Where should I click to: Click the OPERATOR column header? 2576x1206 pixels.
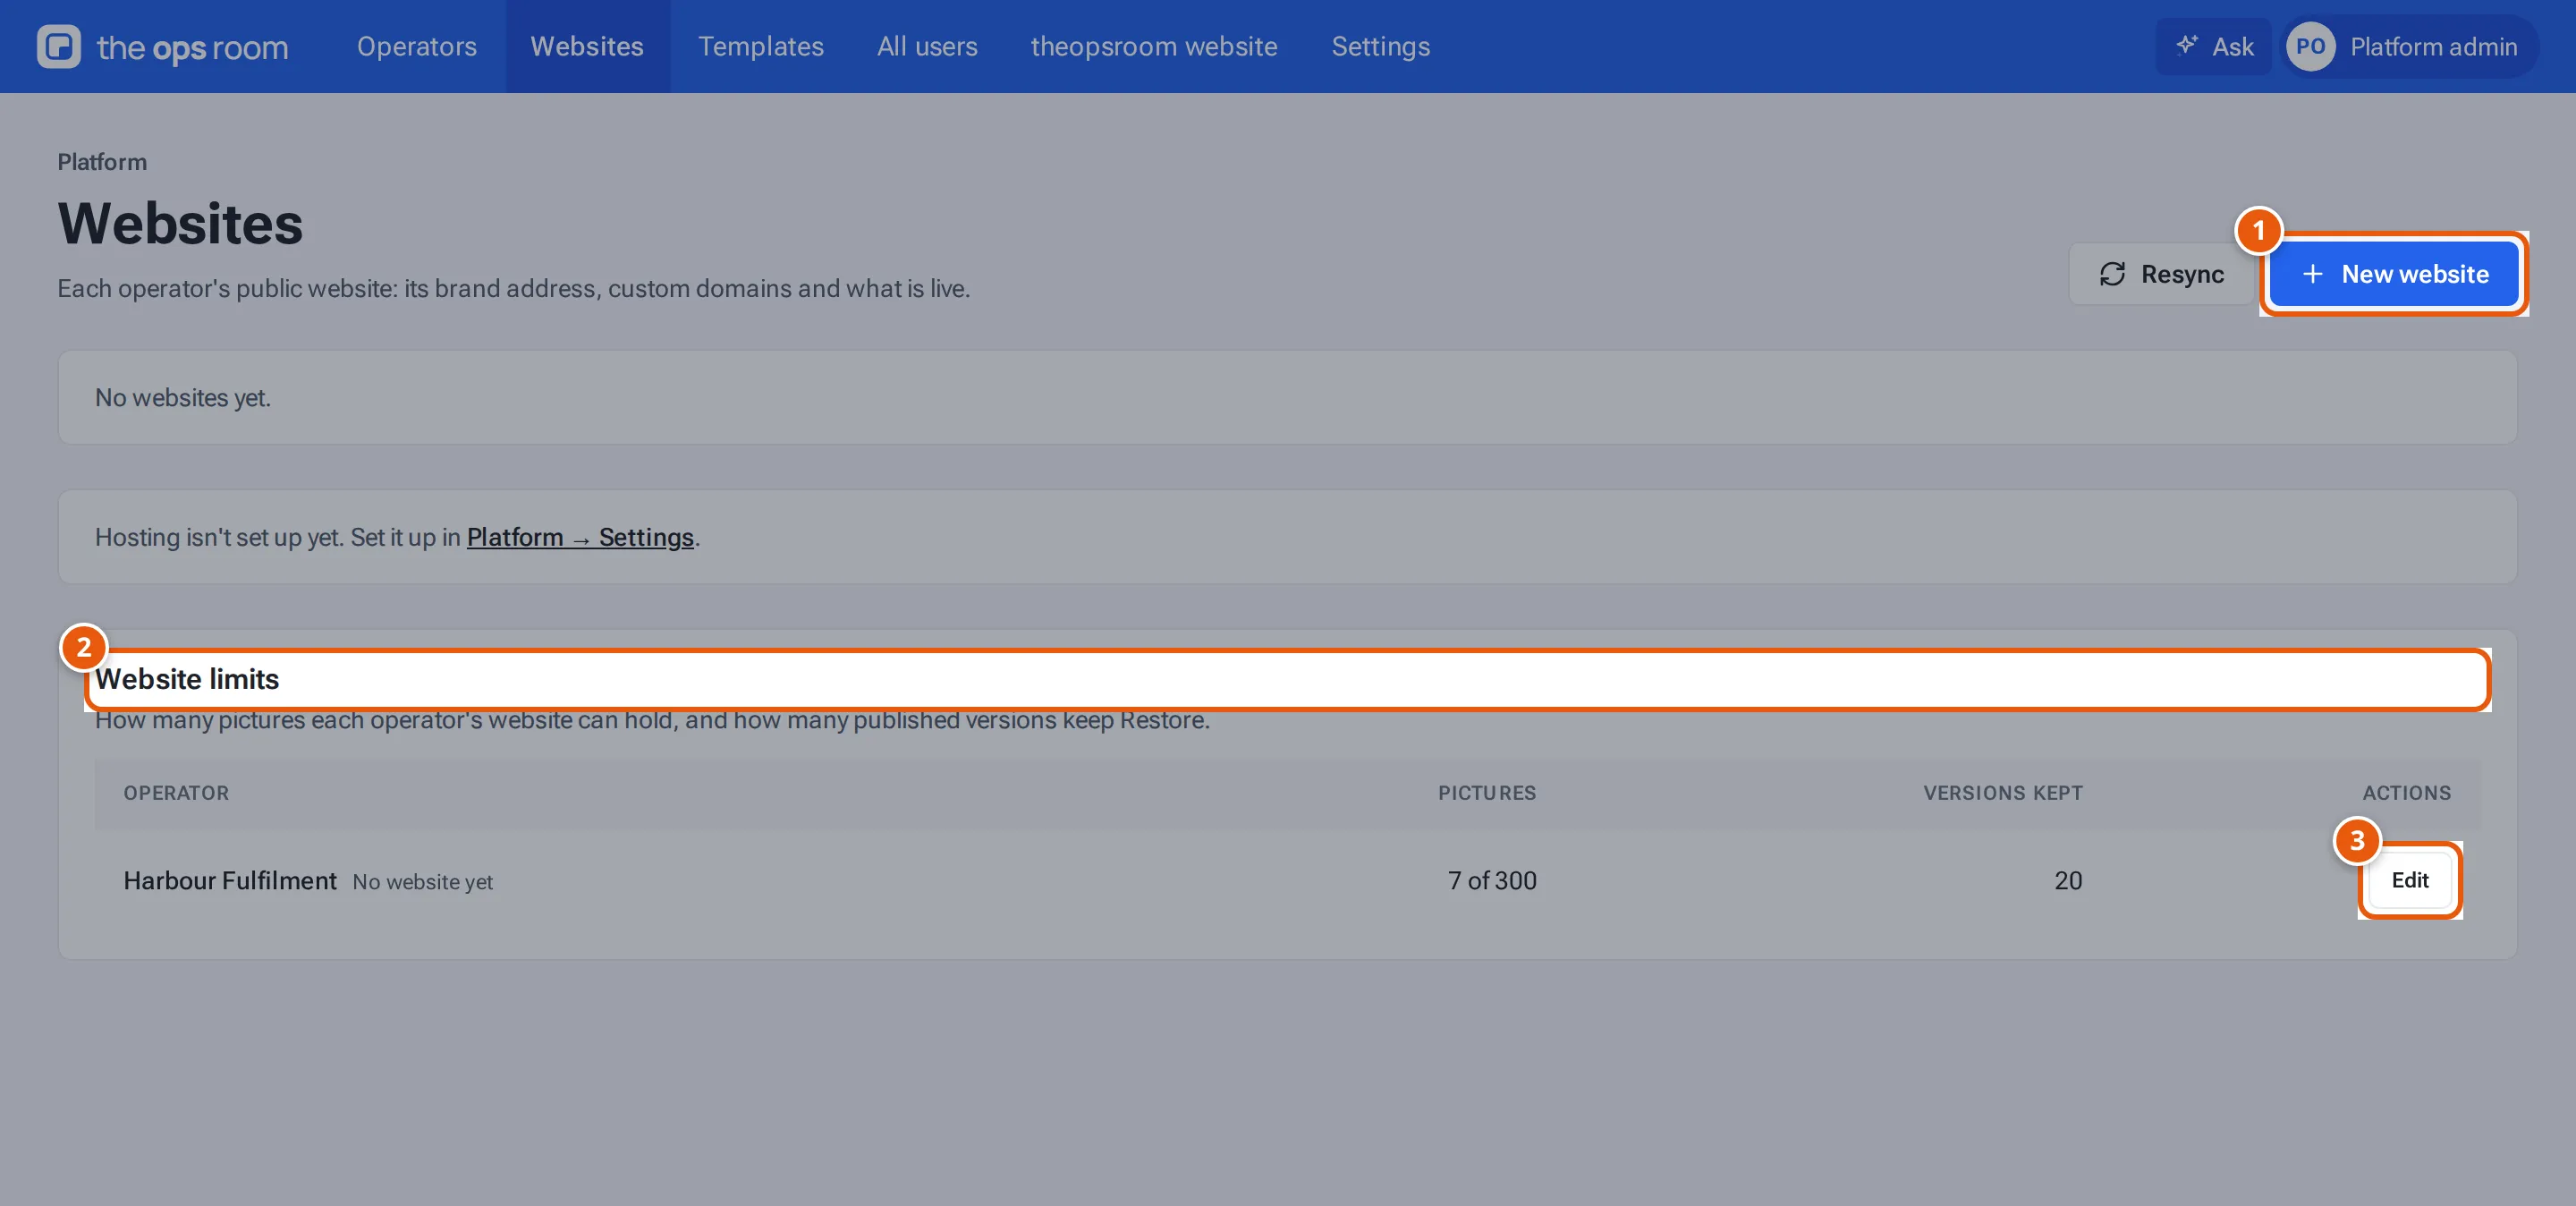pyautogui.click(x=176, y=793)
